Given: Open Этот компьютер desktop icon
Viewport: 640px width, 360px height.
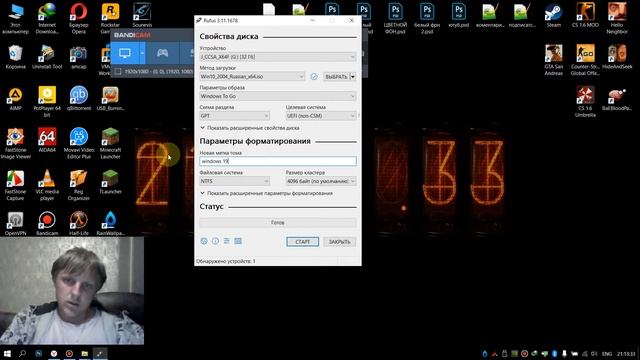Looking at the screenshot, I should (x=15, y=18).
